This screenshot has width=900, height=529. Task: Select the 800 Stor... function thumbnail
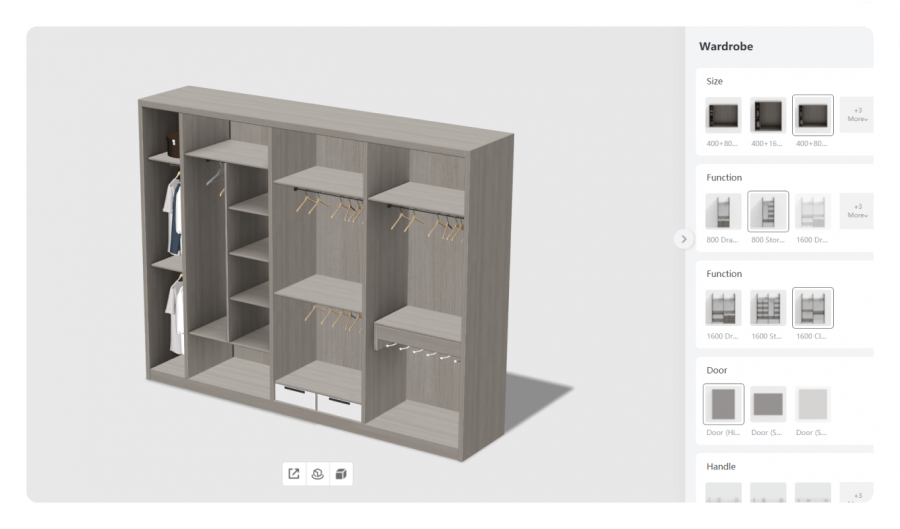click(768, 212)
